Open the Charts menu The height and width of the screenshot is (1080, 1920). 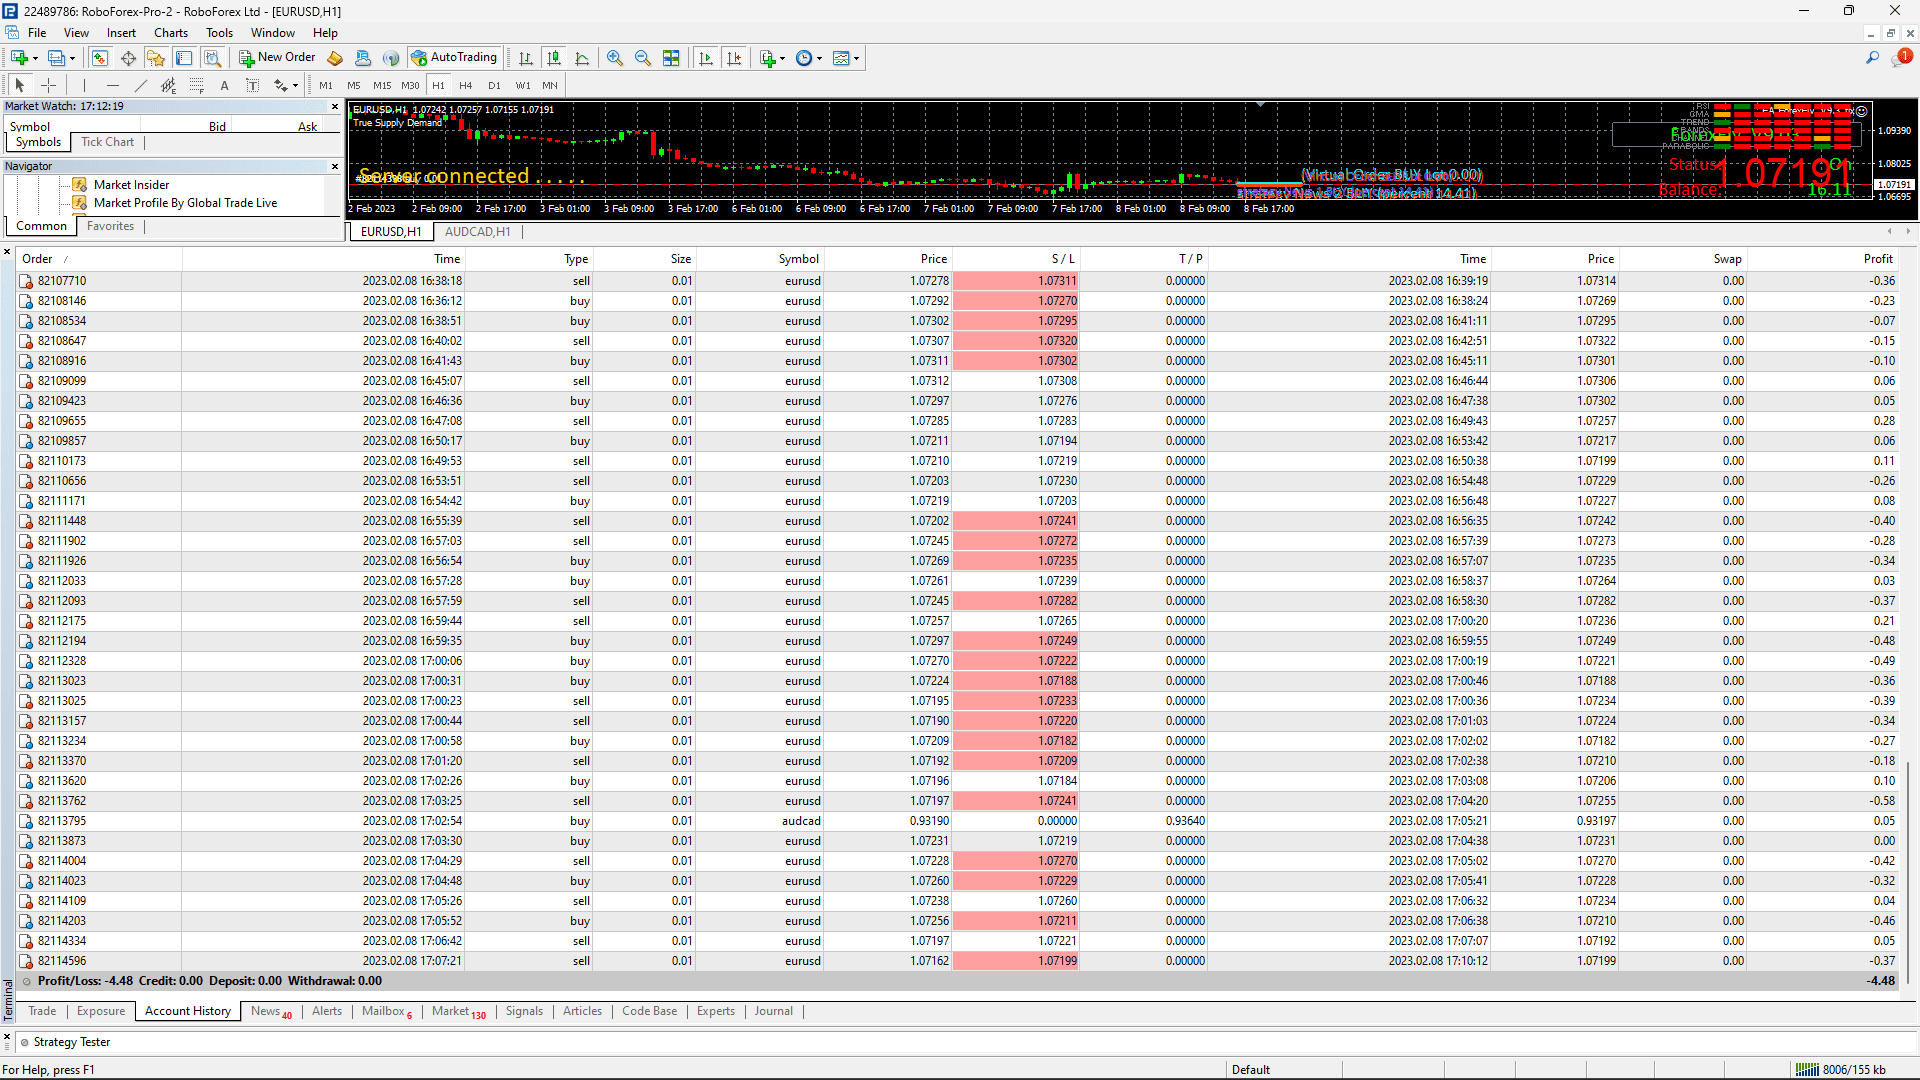tap(171, 33)
